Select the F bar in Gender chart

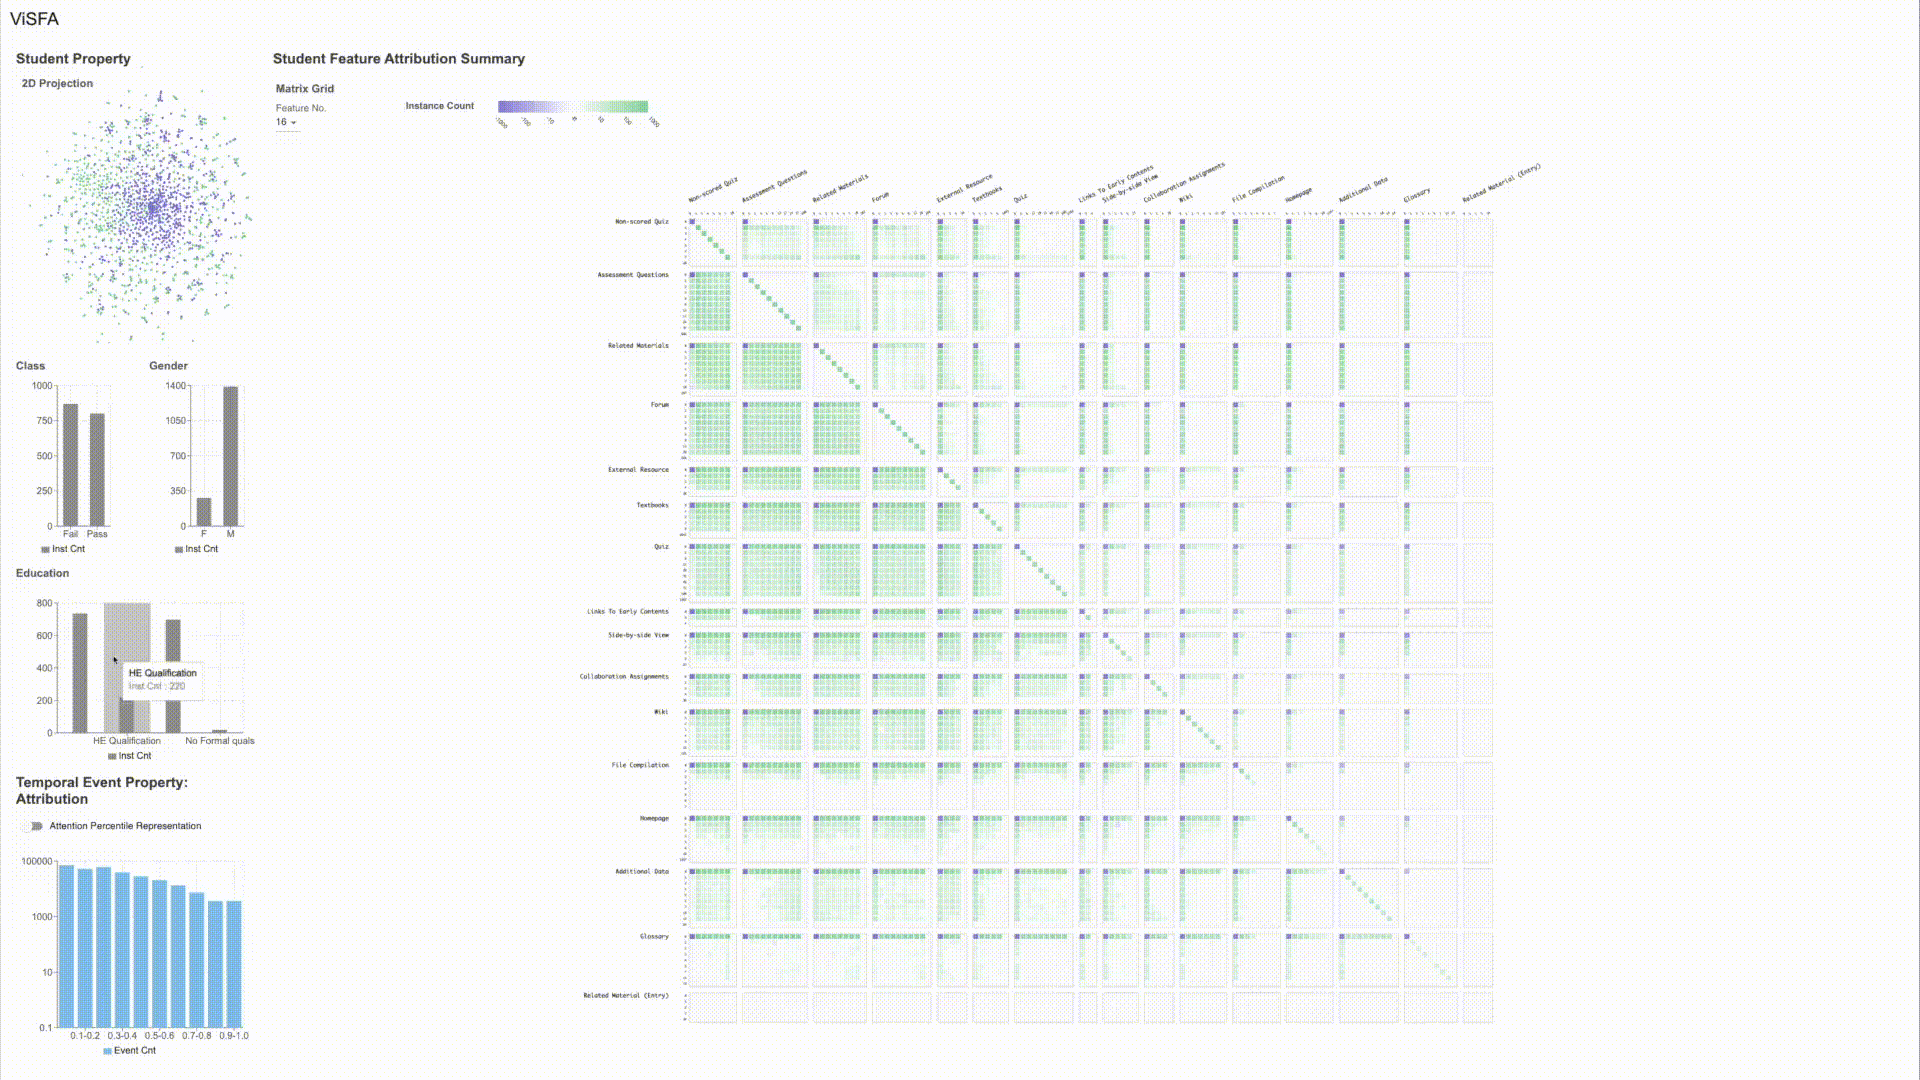[x=204, y=511]
